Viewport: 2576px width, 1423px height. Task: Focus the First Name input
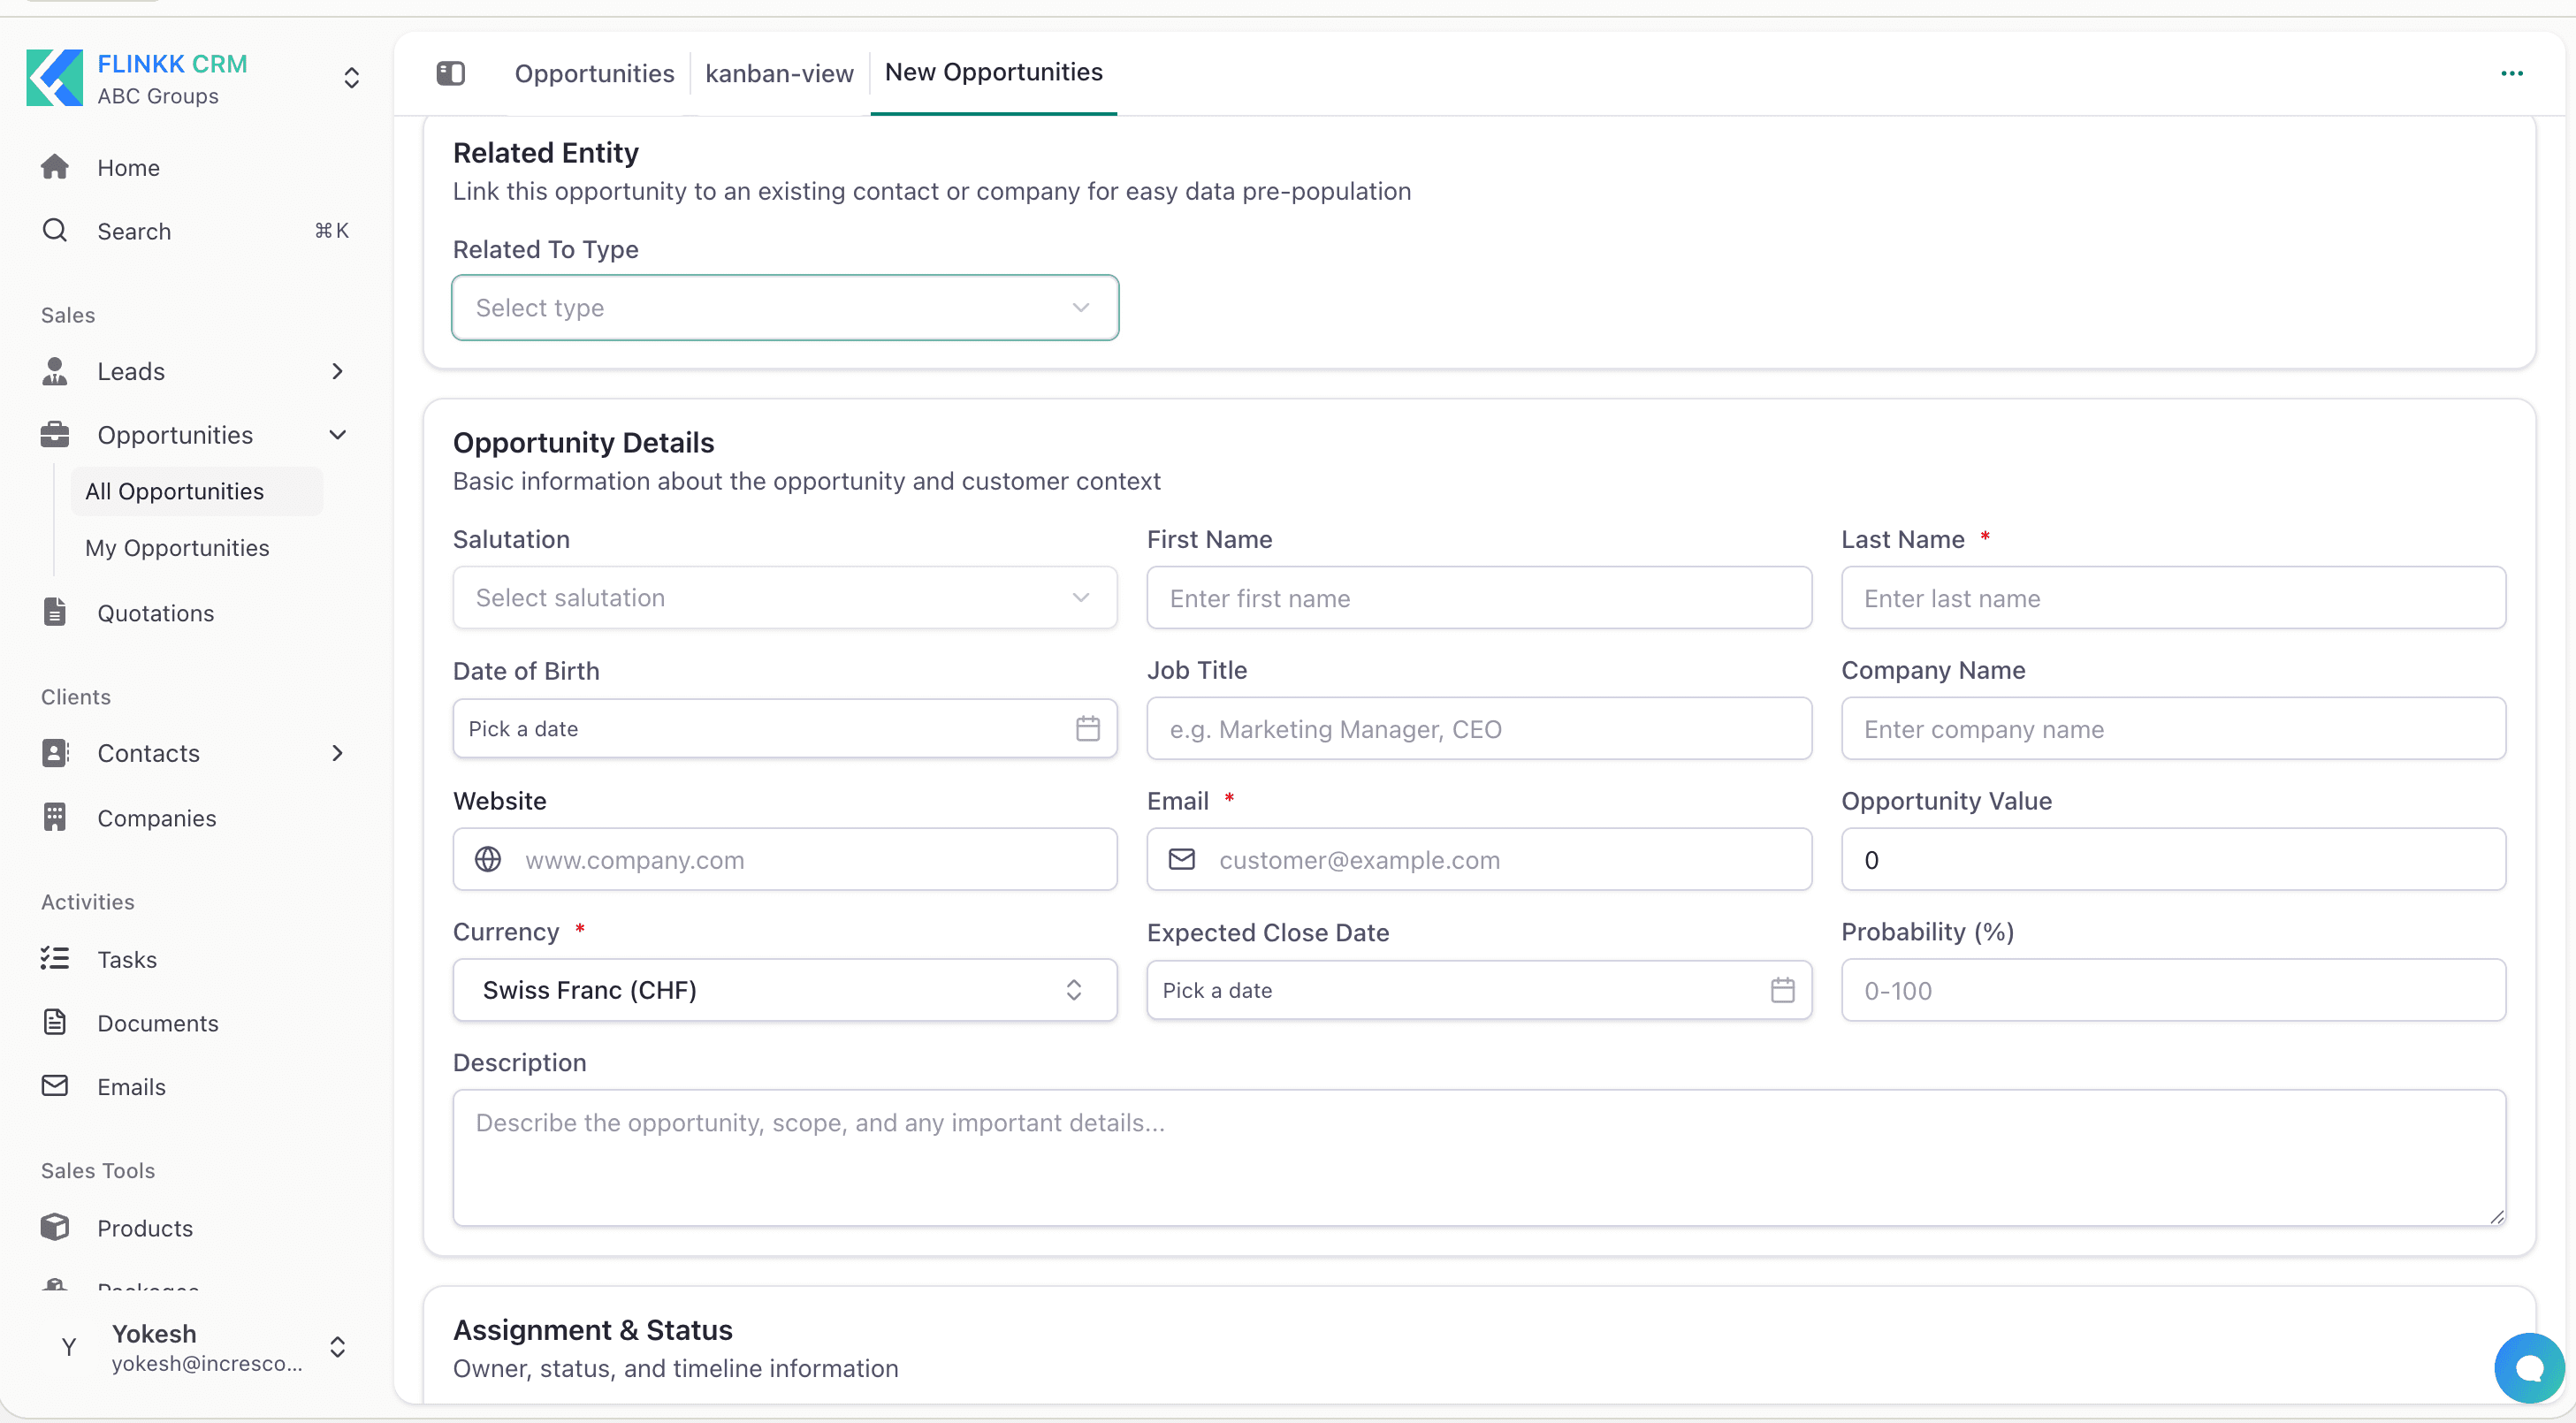(x=1479, y=598)
